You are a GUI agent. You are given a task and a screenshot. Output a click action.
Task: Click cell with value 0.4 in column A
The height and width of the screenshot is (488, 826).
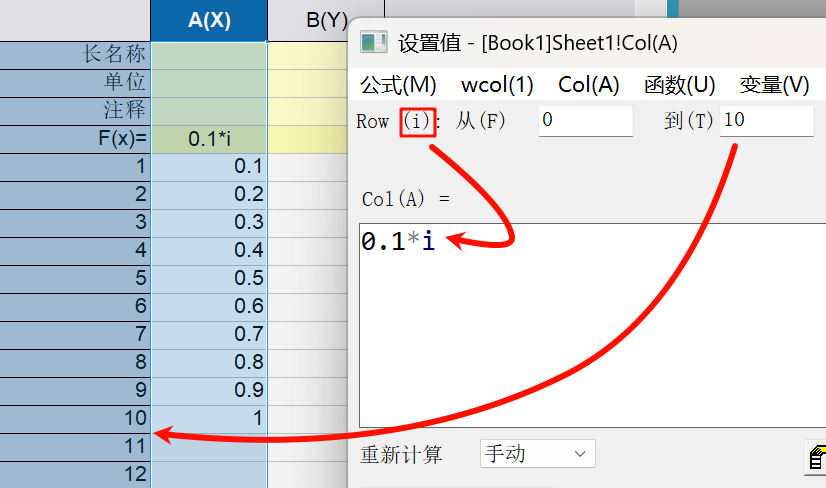(209, 251)
